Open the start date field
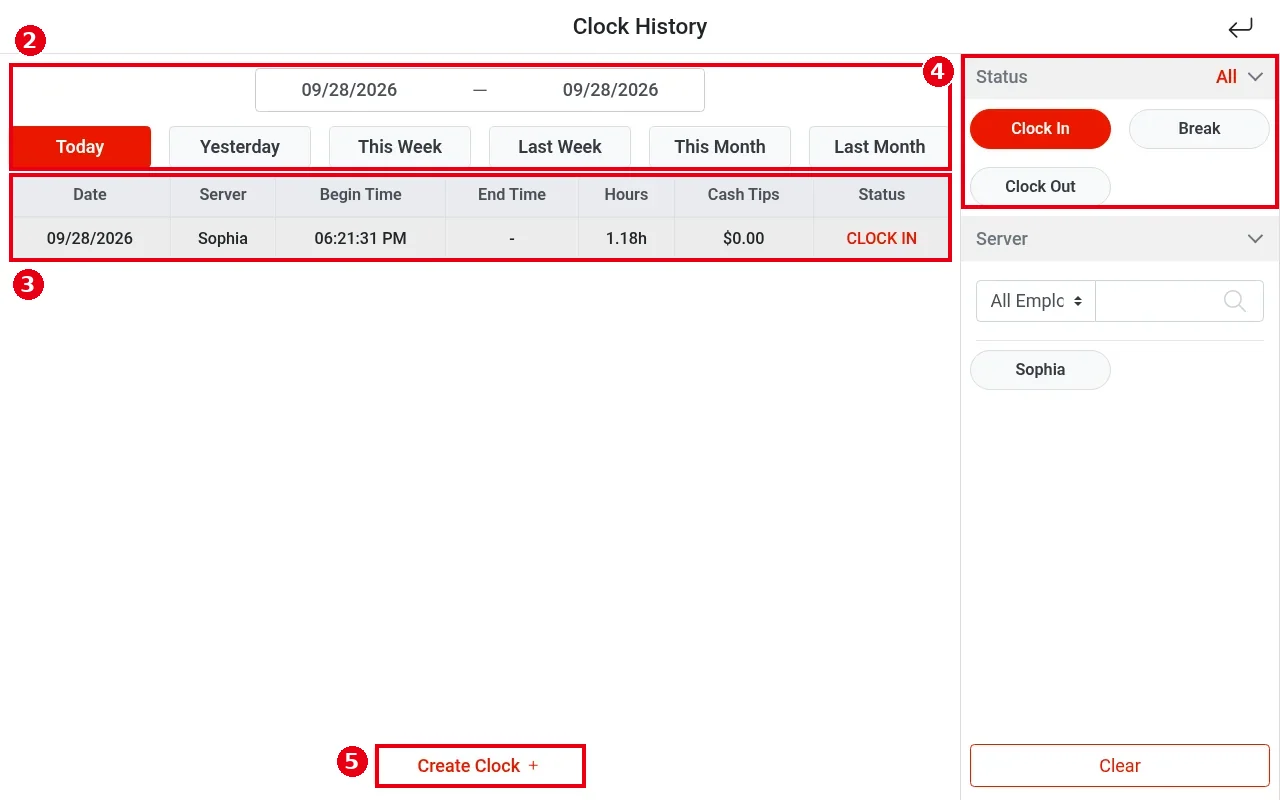Image resolution: width=1280 pixels, height=800 pixels. [x=349, y=90]
